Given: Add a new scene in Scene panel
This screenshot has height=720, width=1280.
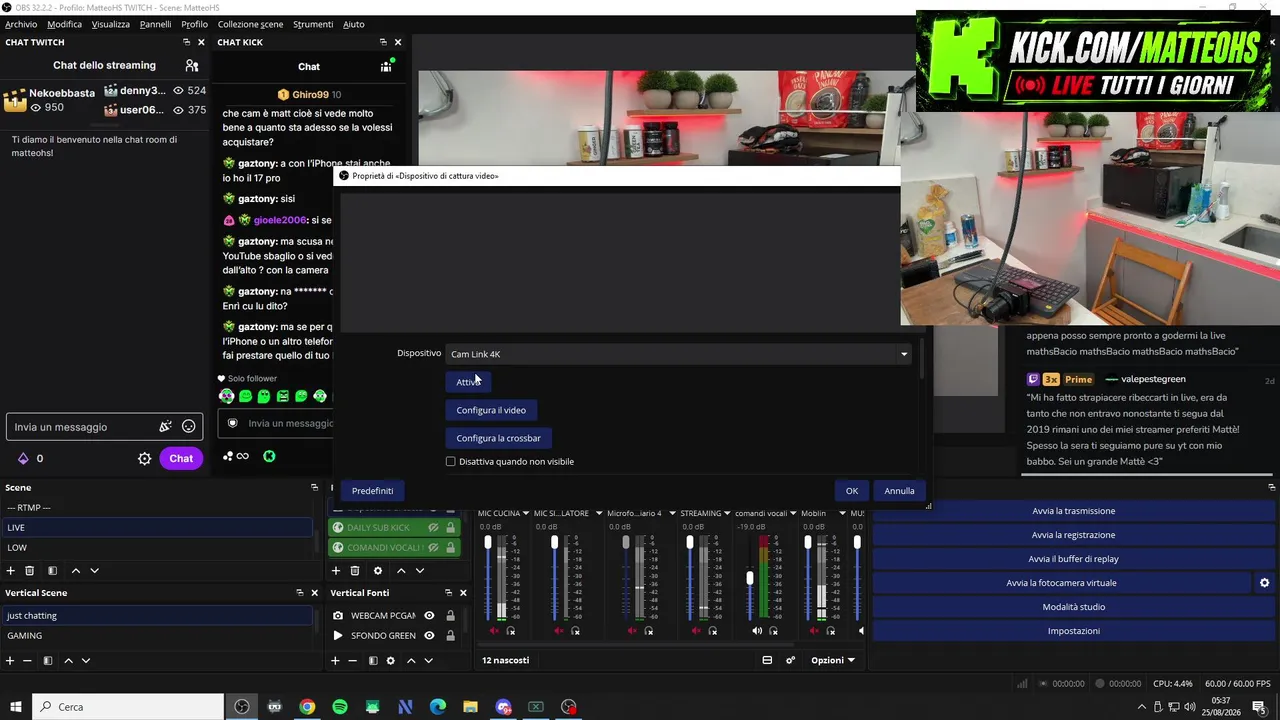Looking at the screenshot, I should tap(11, 570).
